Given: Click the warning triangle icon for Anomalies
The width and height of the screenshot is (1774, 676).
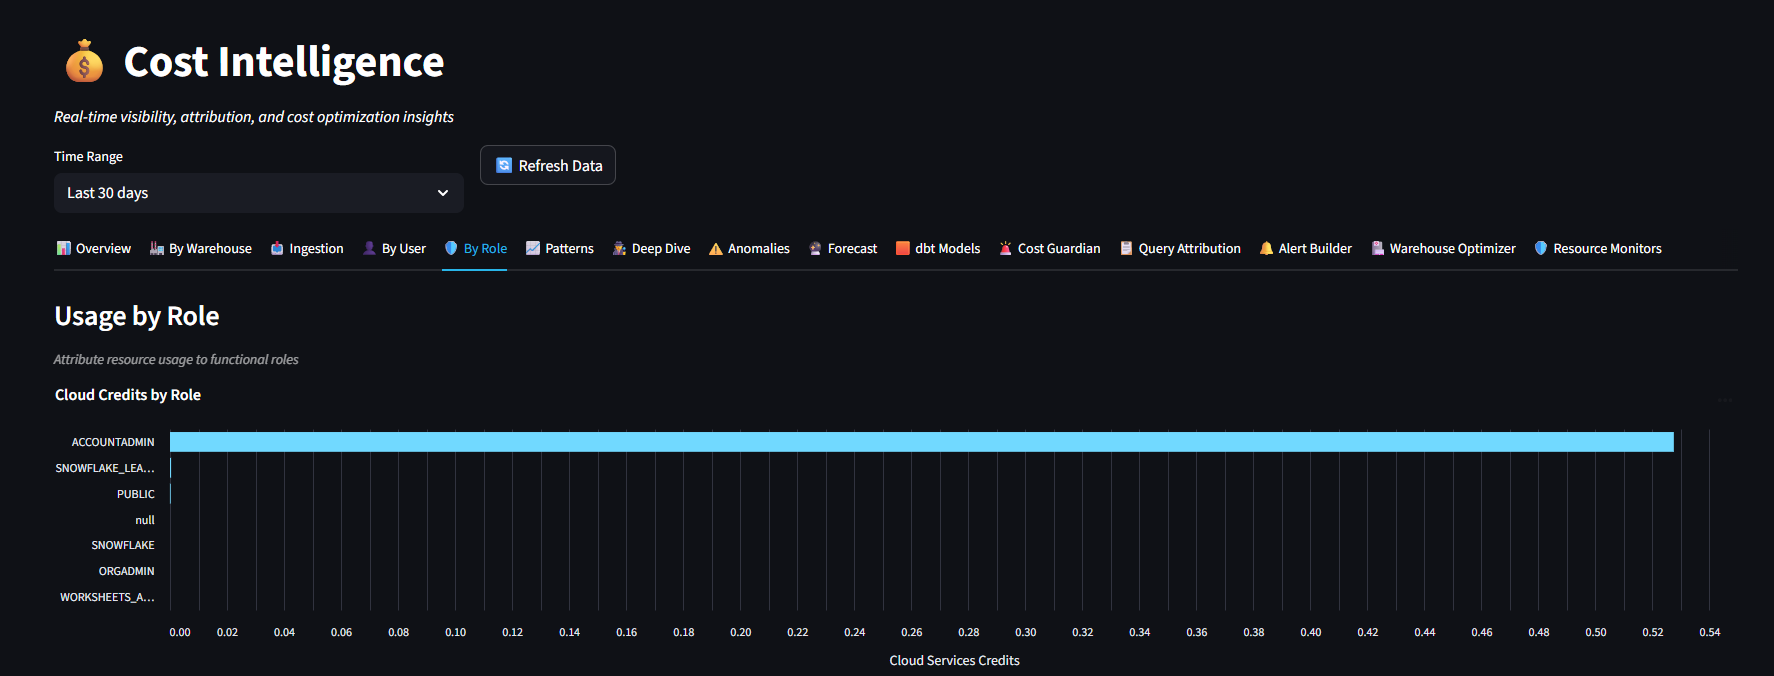Looking at the screenshot, I should (x=716, y=249).
